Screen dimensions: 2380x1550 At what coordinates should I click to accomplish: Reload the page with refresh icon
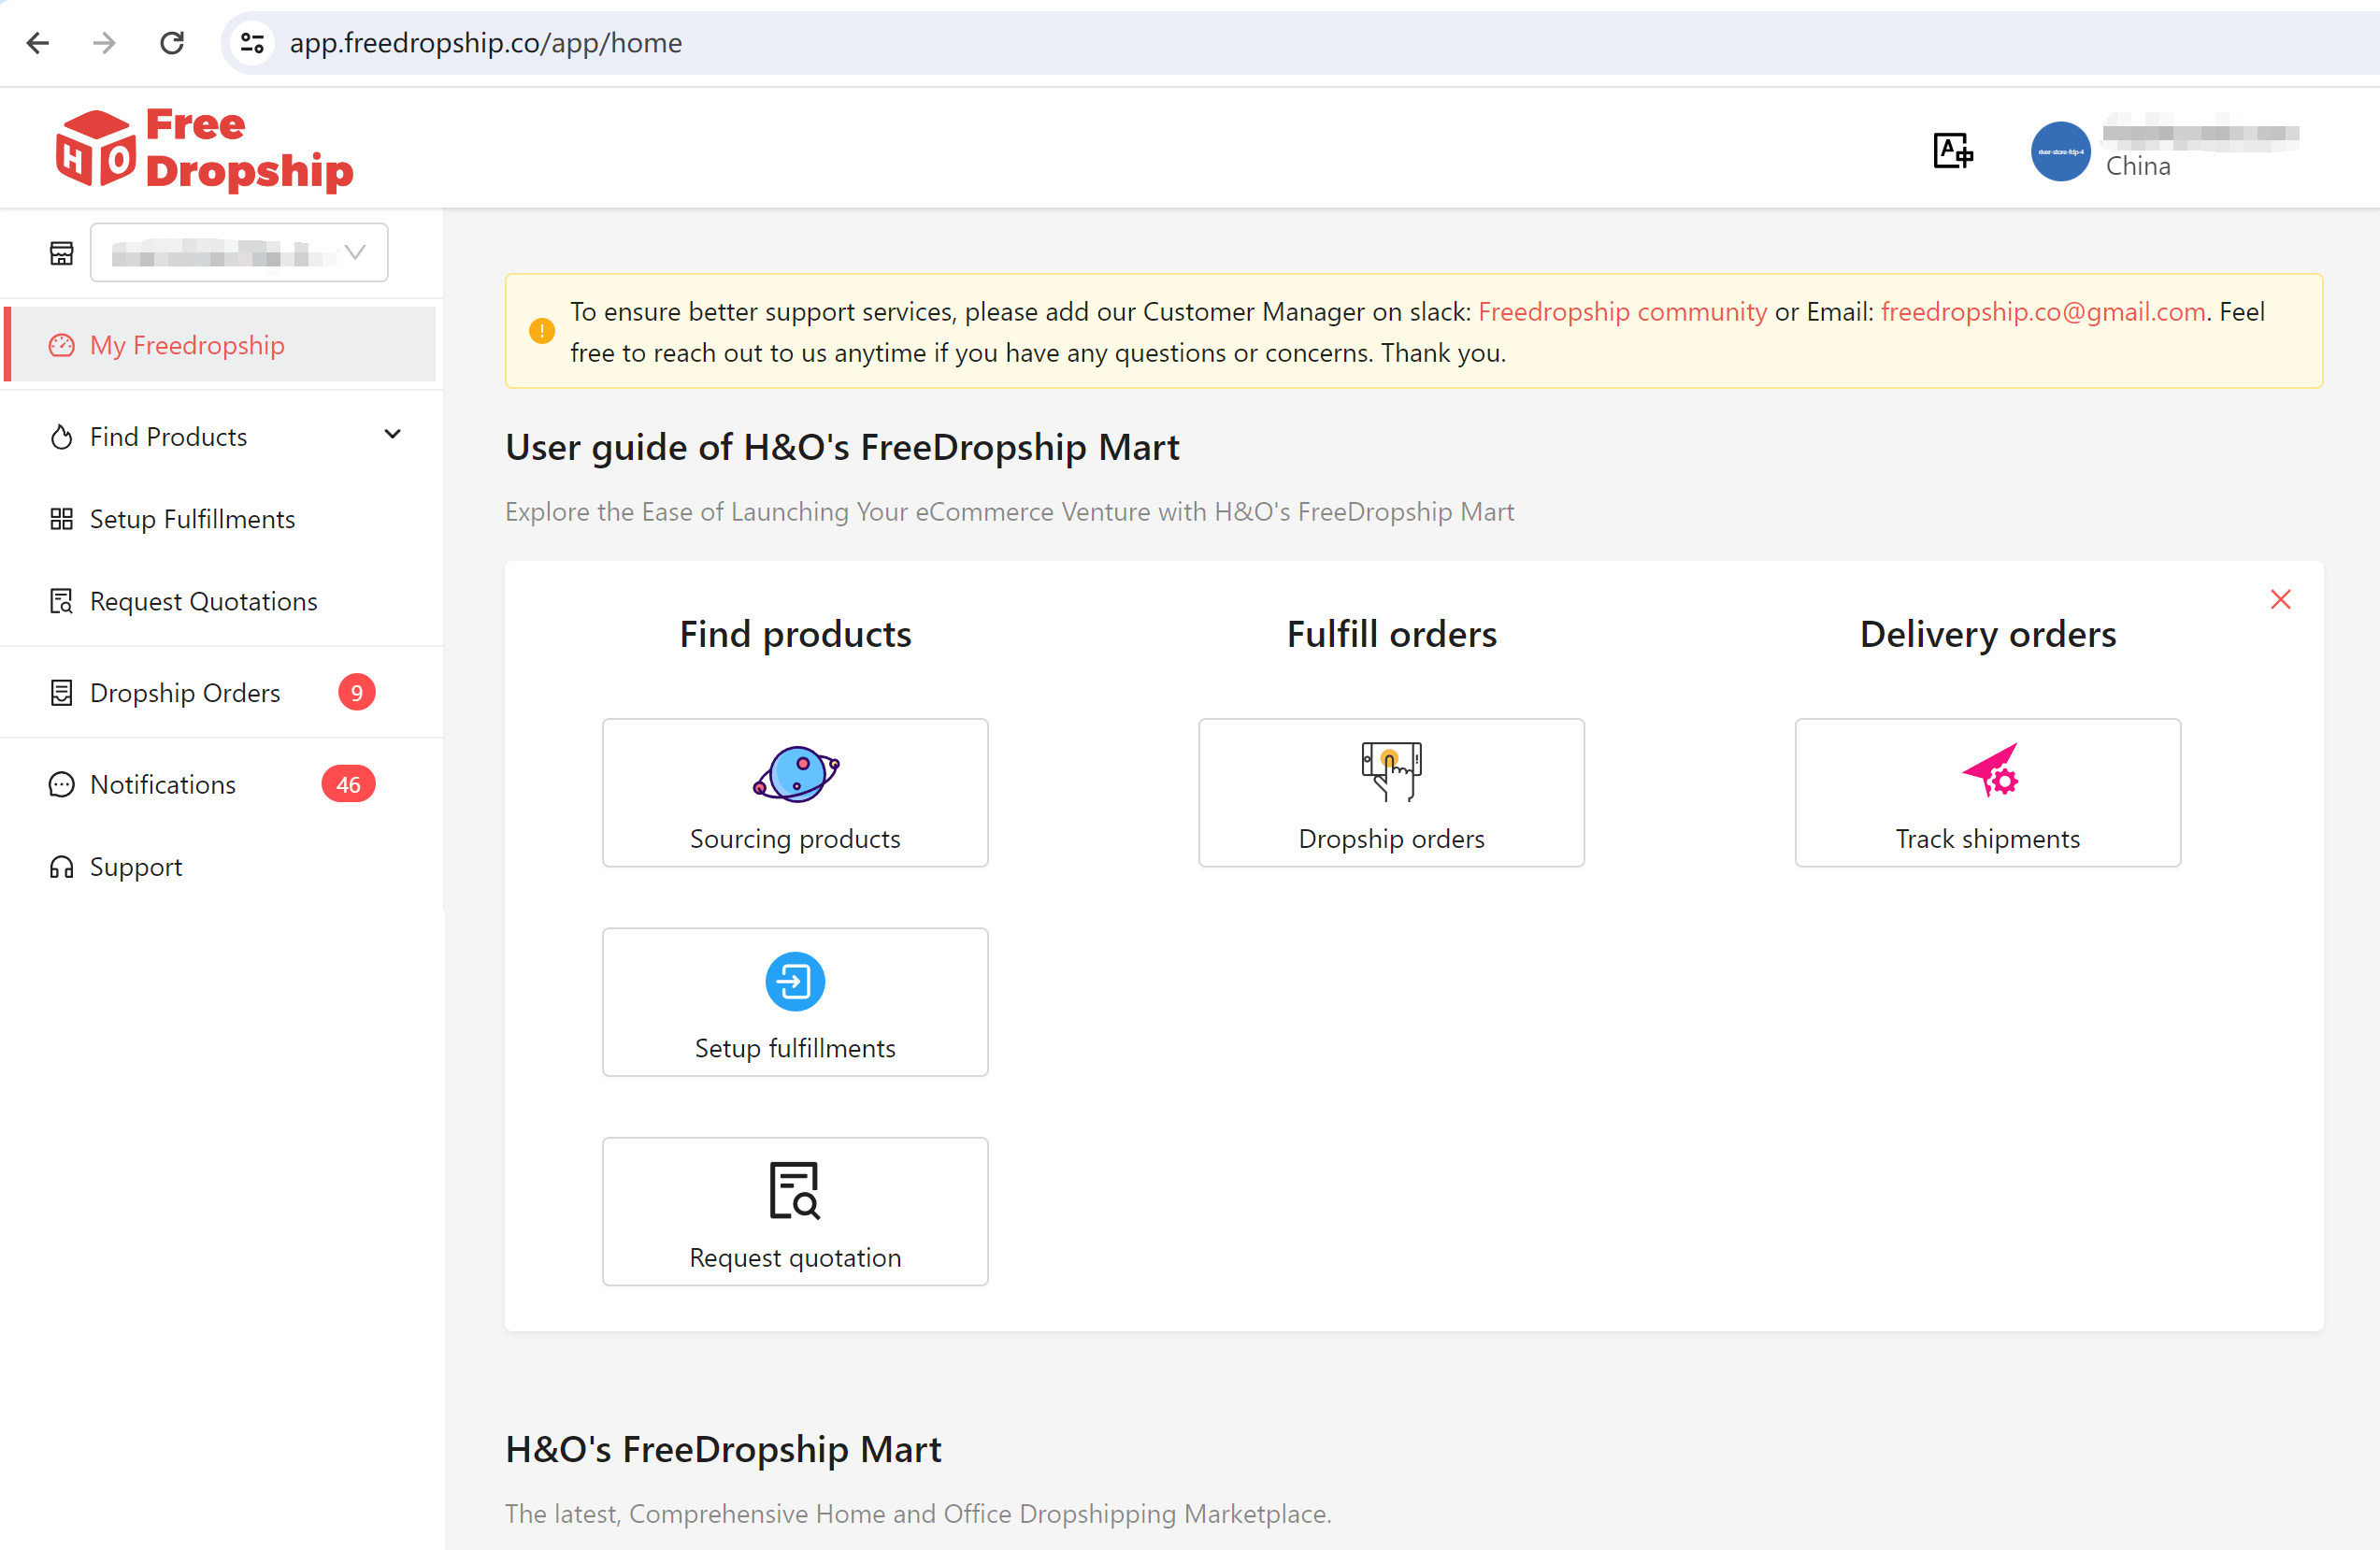coord(172,43)
